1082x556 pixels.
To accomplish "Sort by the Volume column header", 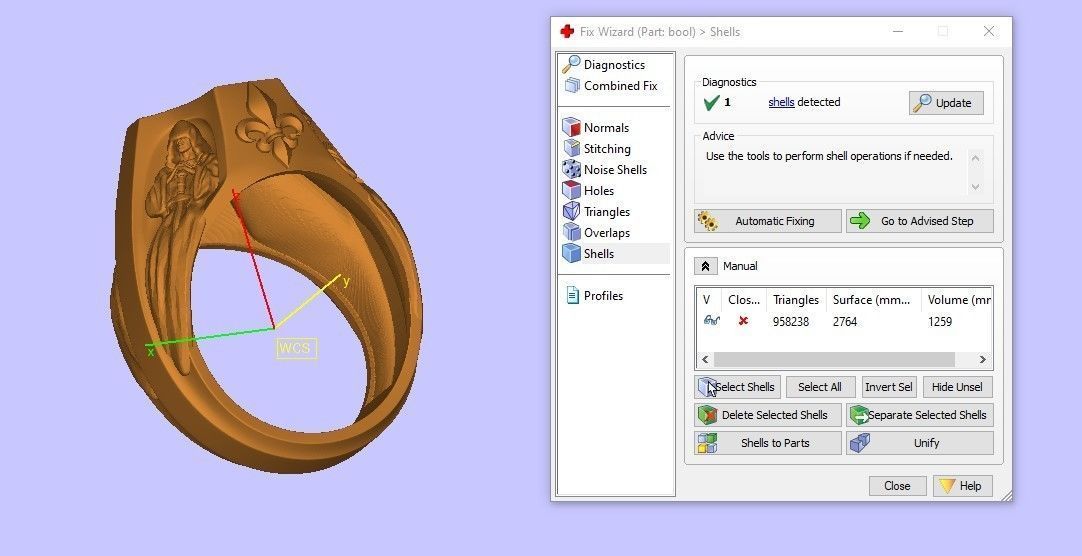I will pyautogui.click(x=957, y=299).
